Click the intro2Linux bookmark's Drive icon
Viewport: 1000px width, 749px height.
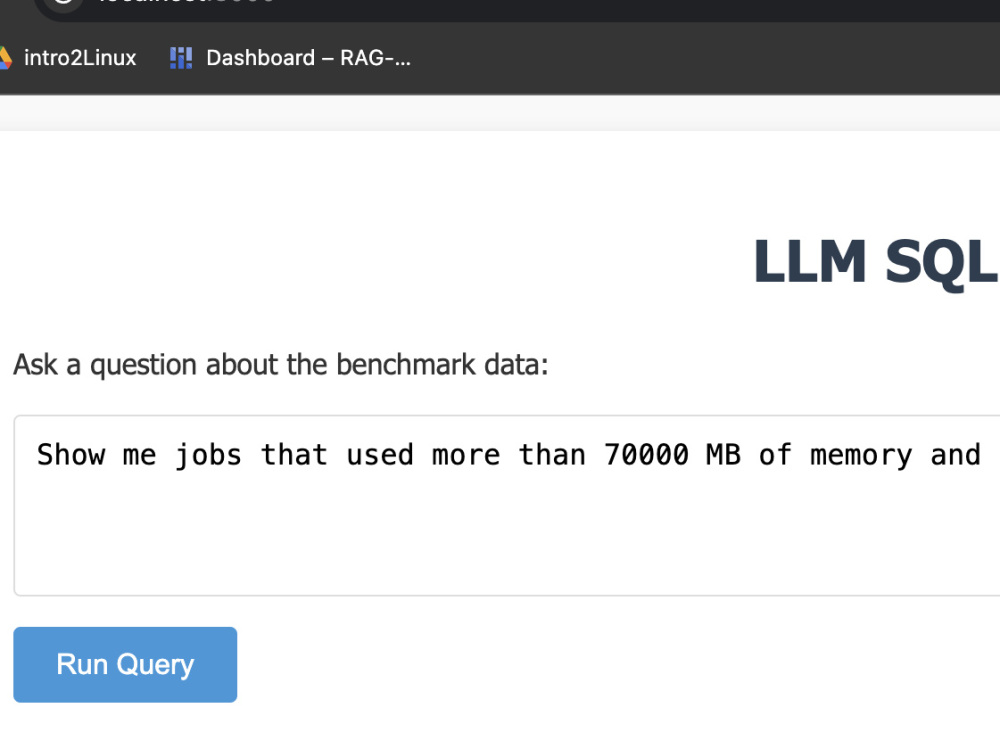(5, 58)
